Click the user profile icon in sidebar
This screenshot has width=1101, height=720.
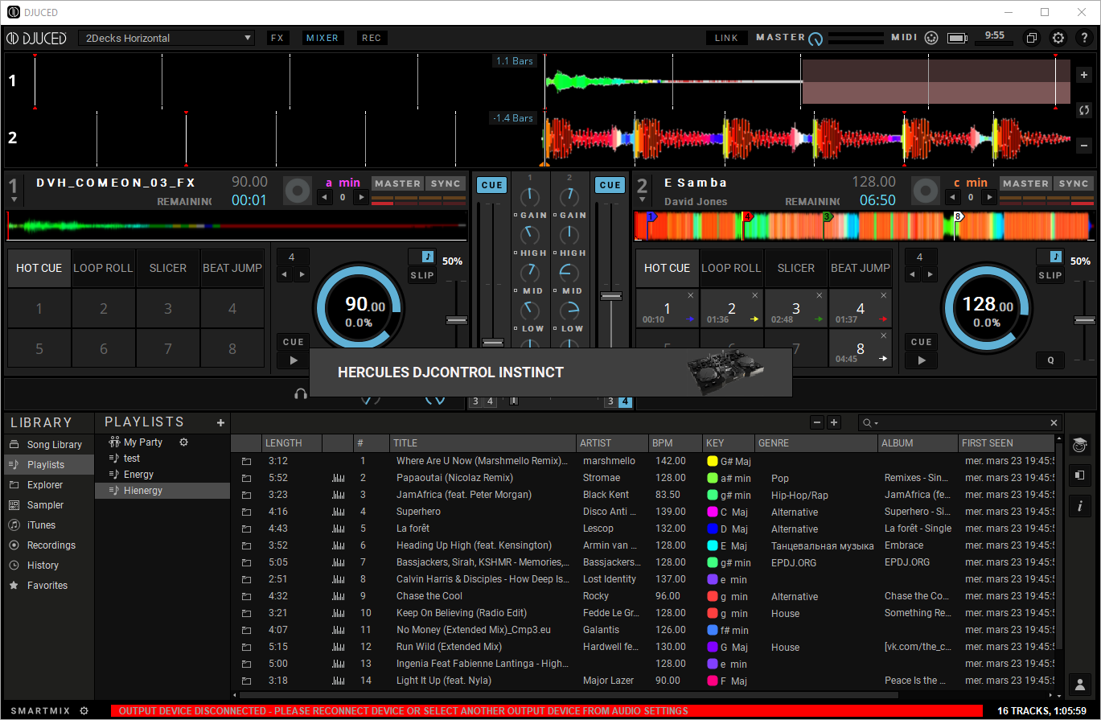click(x=1079, y=683)
